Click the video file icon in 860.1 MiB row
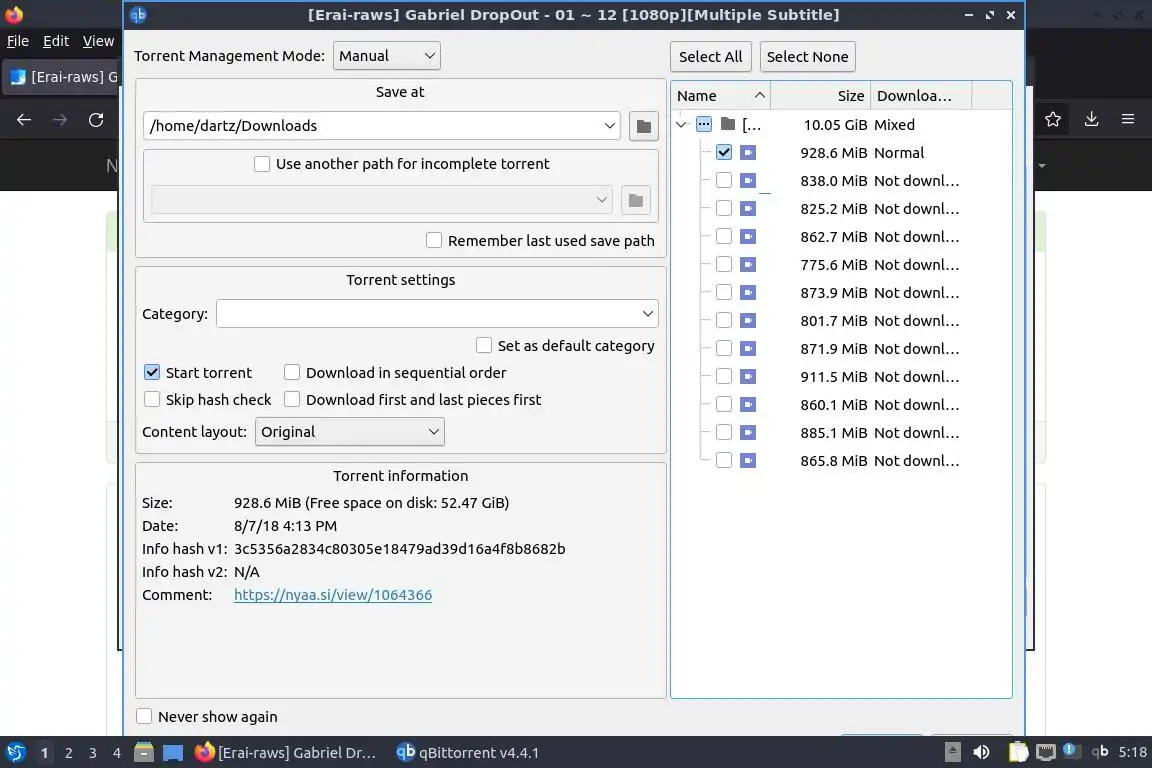 pos(748,404)
